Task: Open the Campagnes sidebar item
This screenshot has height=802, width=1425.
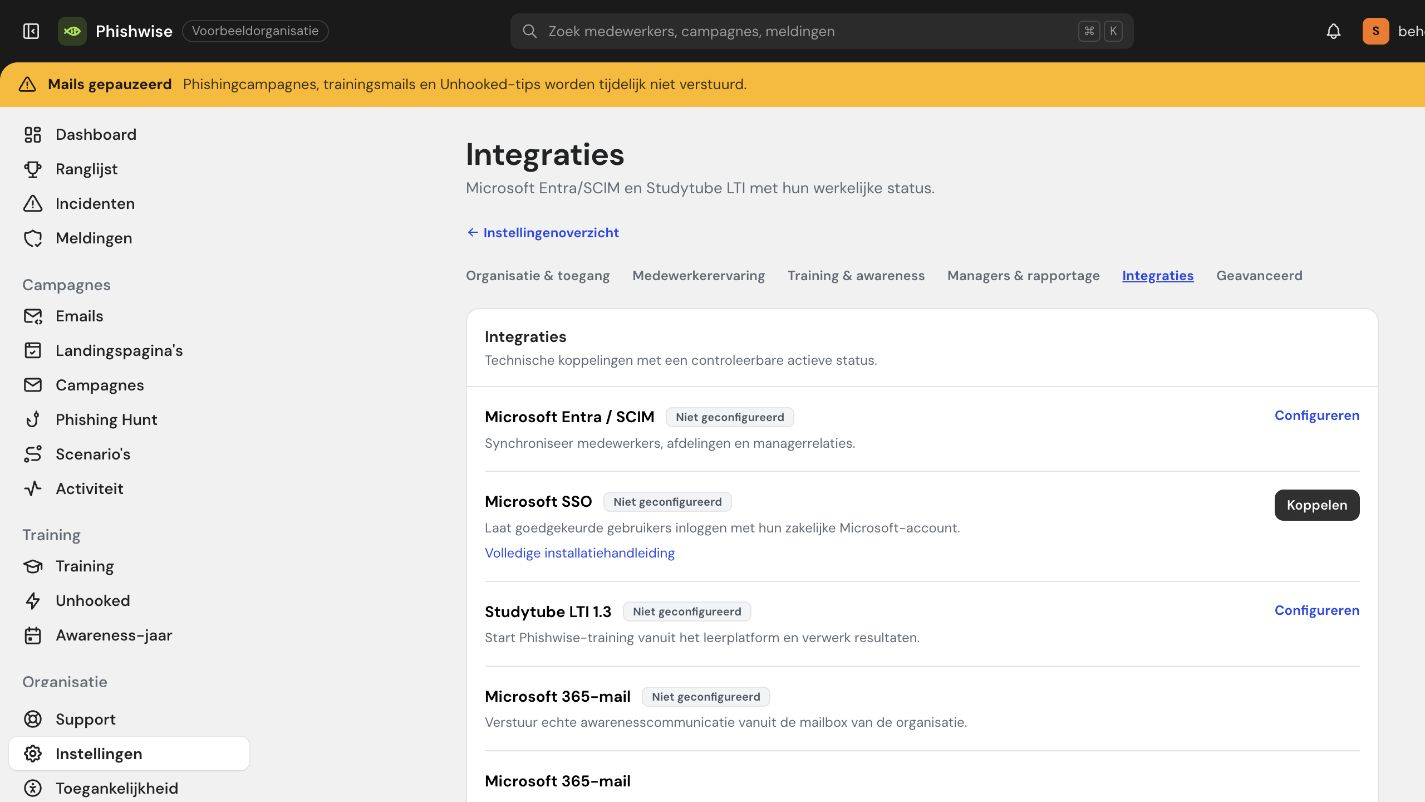Action: coord(129,385)
